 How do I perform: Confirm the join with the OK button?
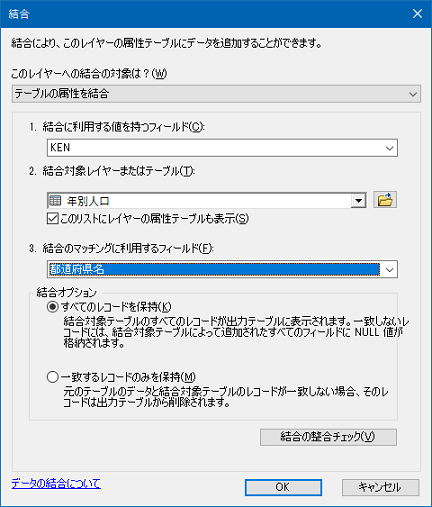[283, 487]
